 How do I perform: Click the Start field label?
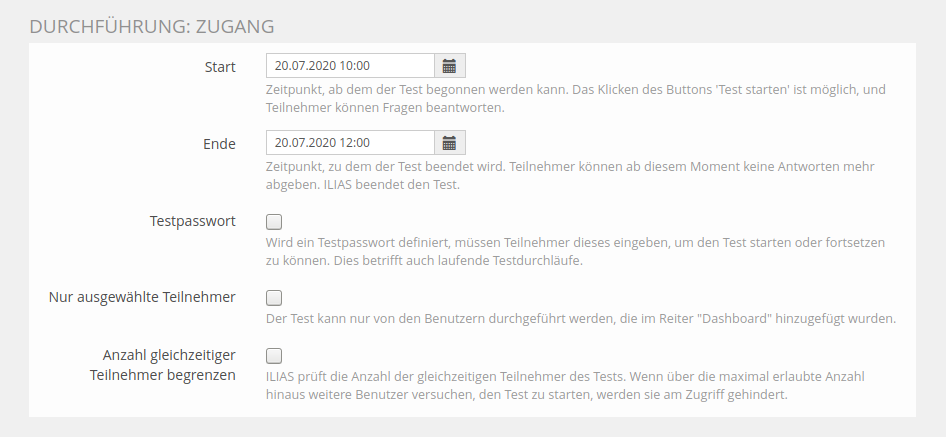[219, 67]
